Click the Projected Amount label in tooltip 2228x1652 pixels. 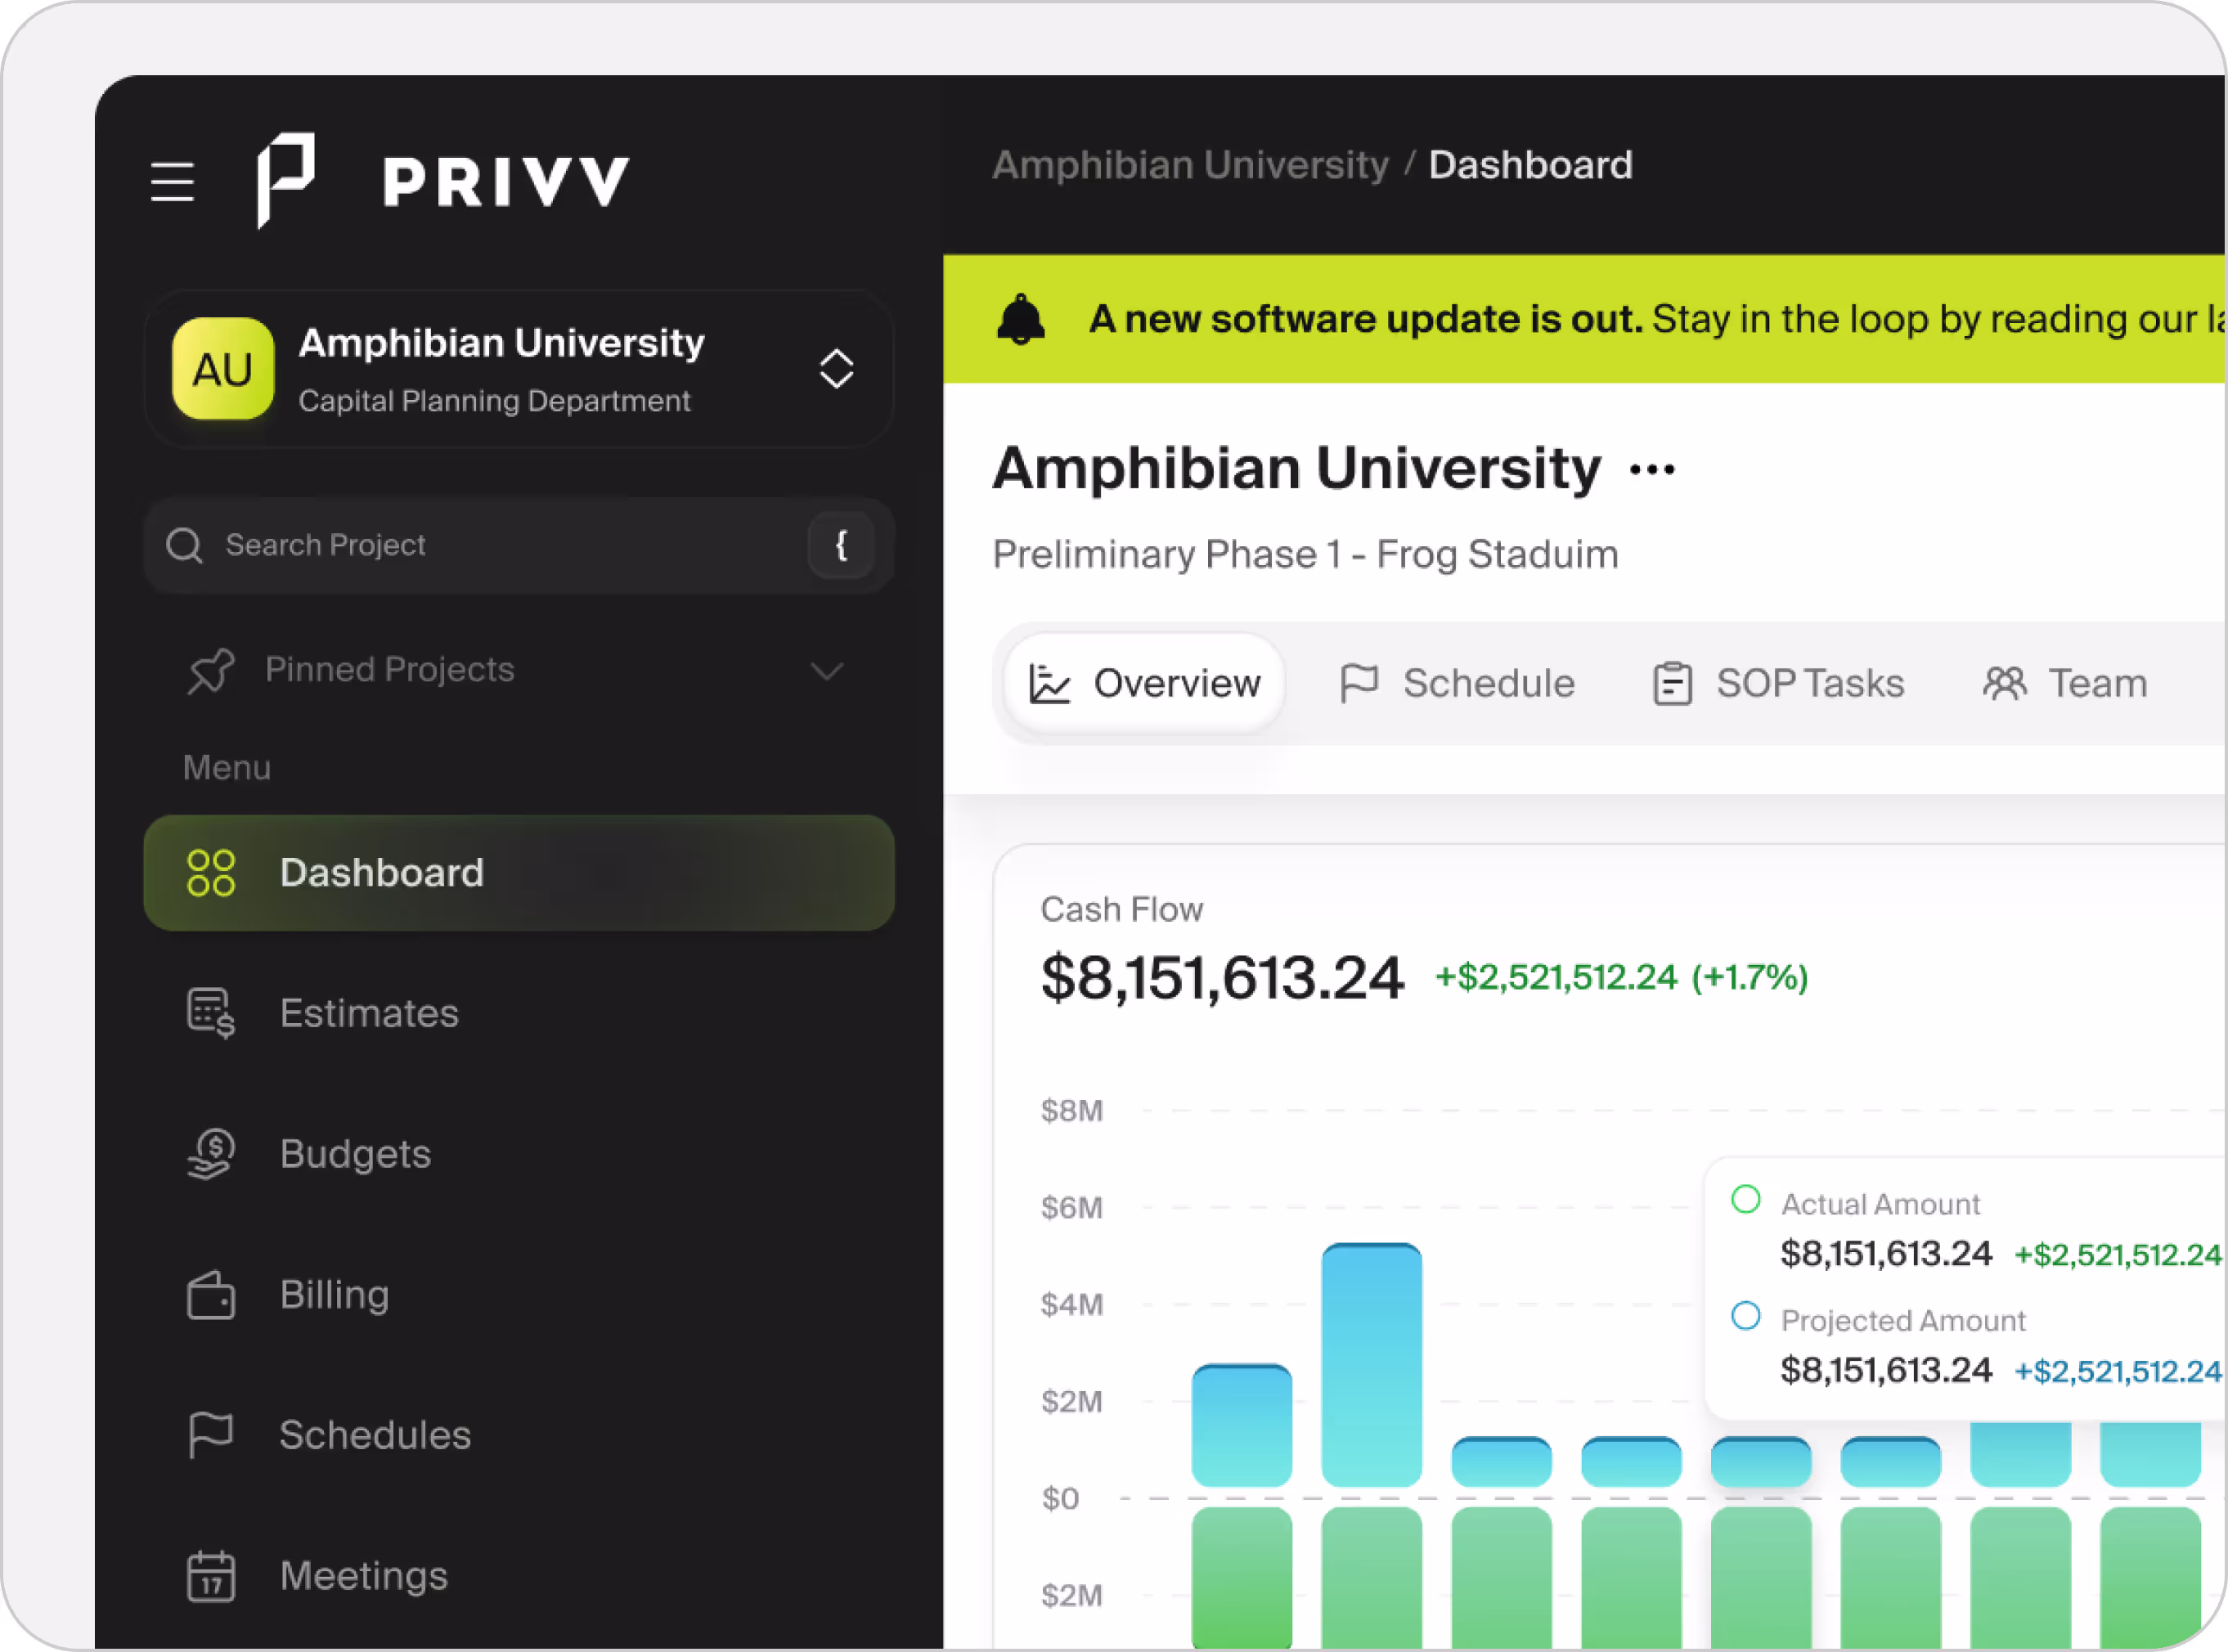(1903, 1321)
